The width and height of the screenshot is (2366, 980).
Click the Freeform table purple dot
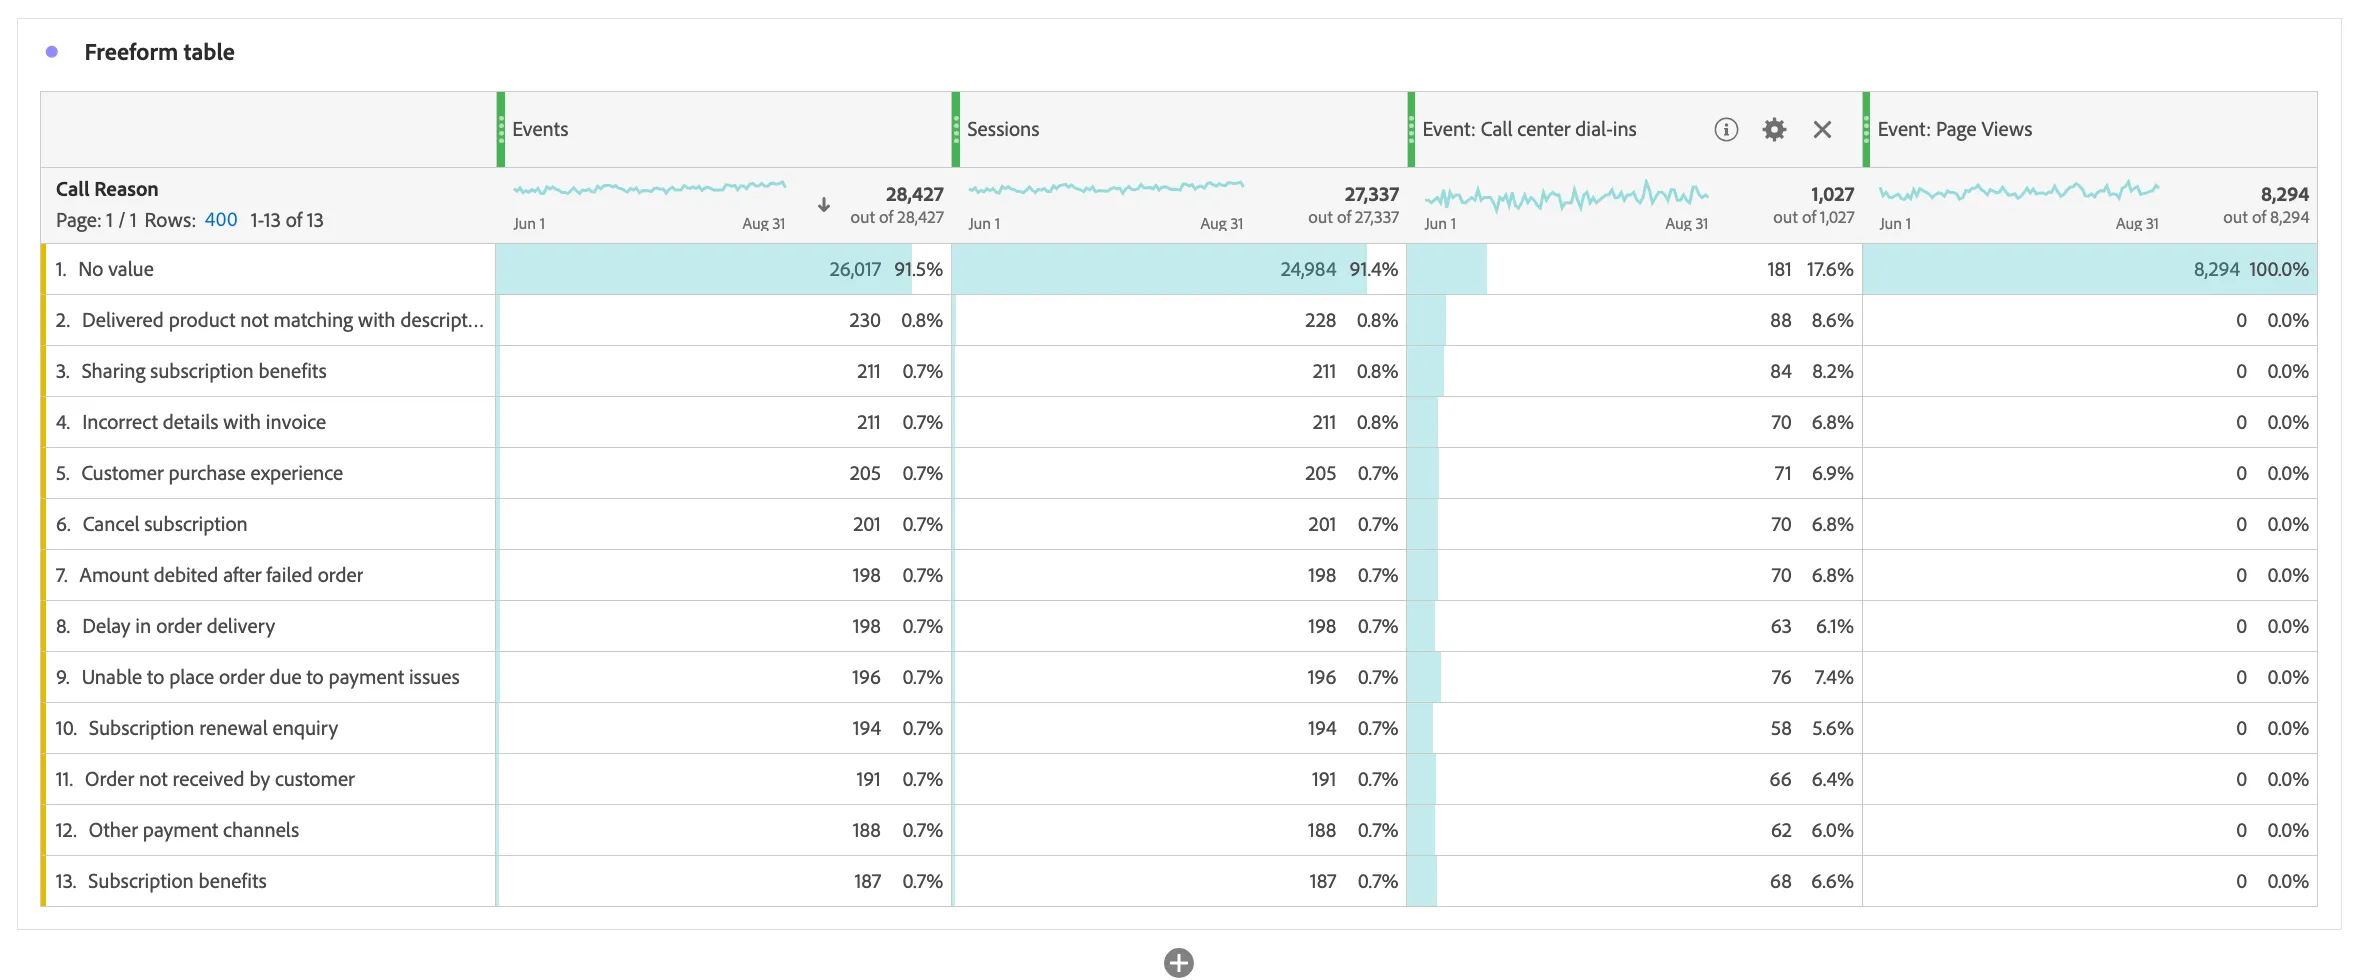click(x=52, y=52)
